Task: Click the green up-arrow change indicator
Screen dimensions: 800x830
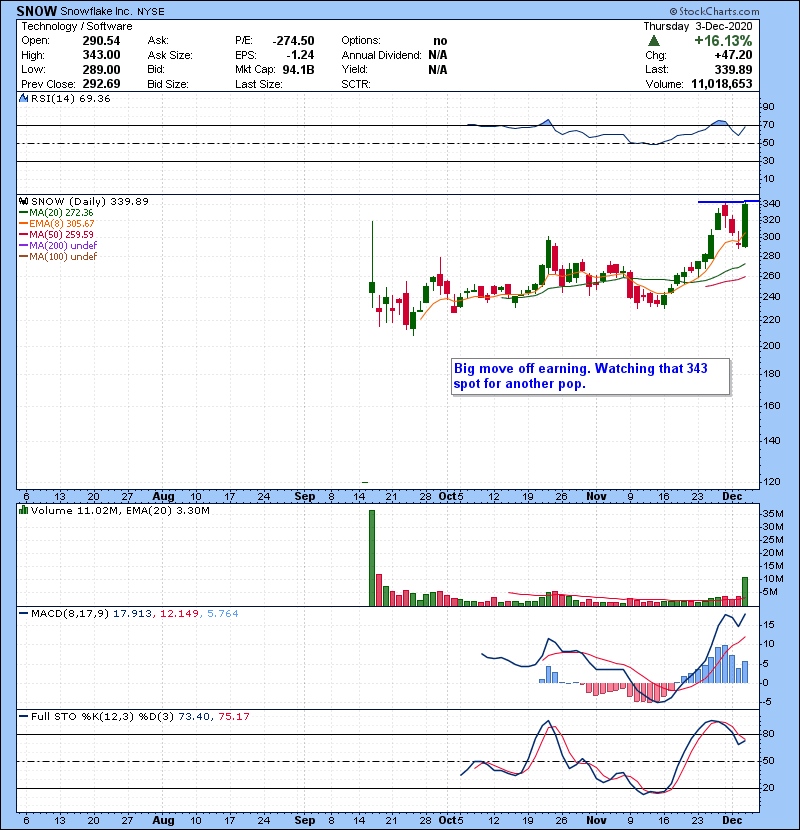Action: [x=654, y=41]
